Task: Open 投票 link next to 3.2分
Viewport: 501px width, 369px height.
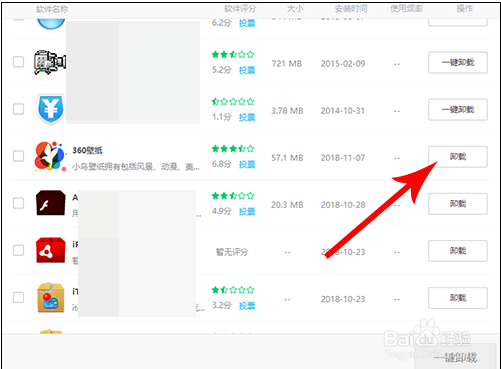Action: click(x=247, y=306)
